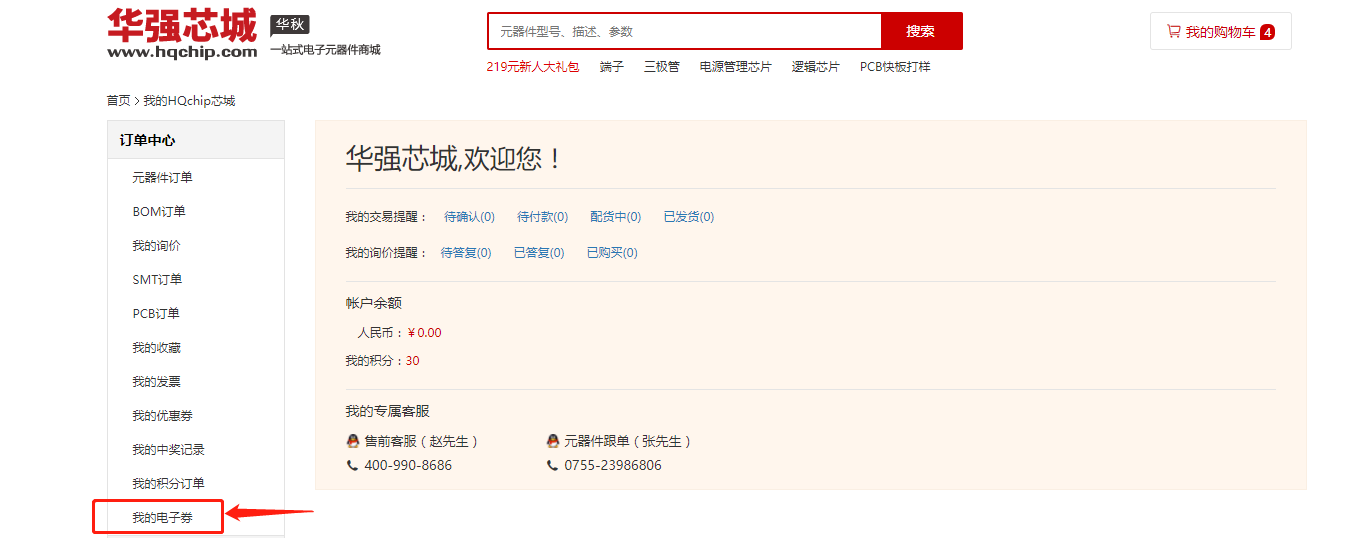Open 待答复(0) inquiry link
Image resolution: width=1353 pixels, height=538 pixels.
click(x=466, y=253)
